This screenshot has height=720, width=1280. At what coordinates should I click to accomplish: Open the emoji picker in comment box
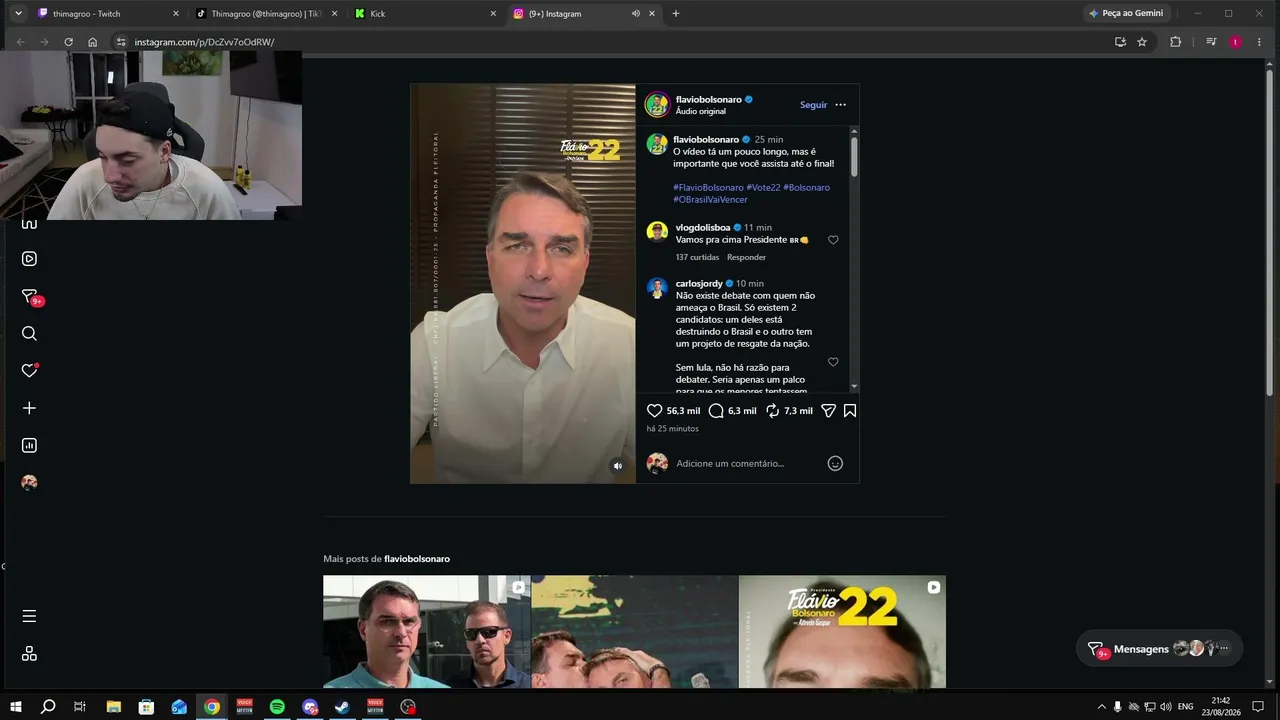click(x=835, y=463)
